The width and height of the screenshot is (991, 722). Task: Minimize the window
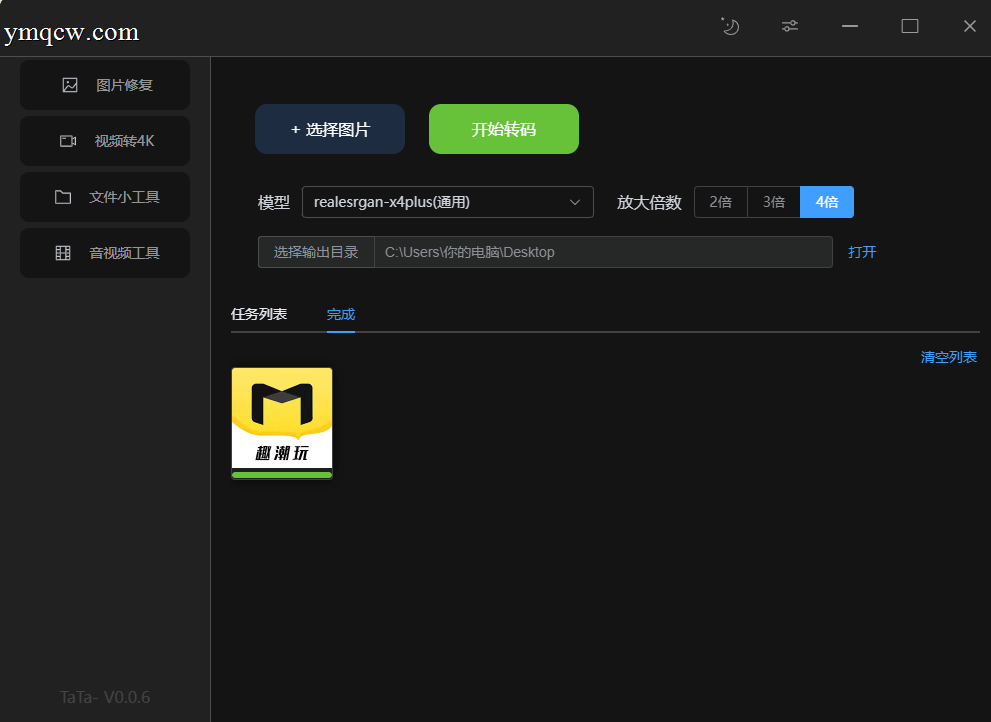[x=849, y=26]
